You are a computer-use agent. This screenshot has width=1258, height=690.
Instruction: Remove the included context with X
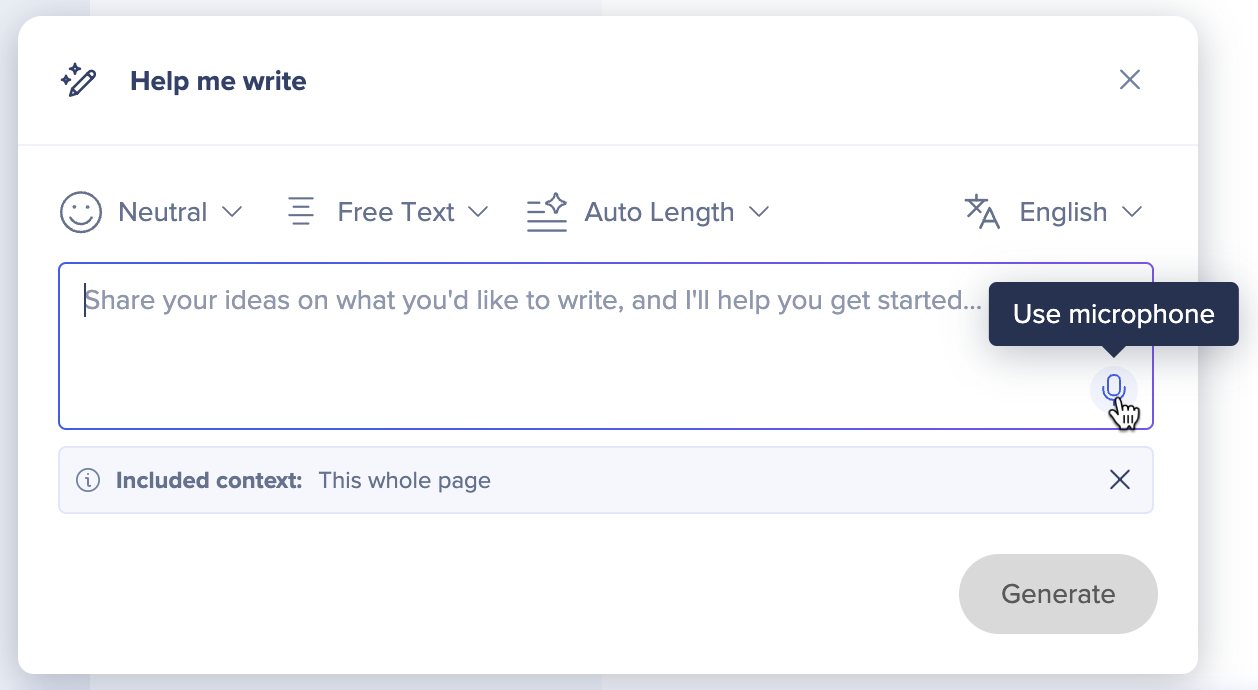pos(1120,480)
